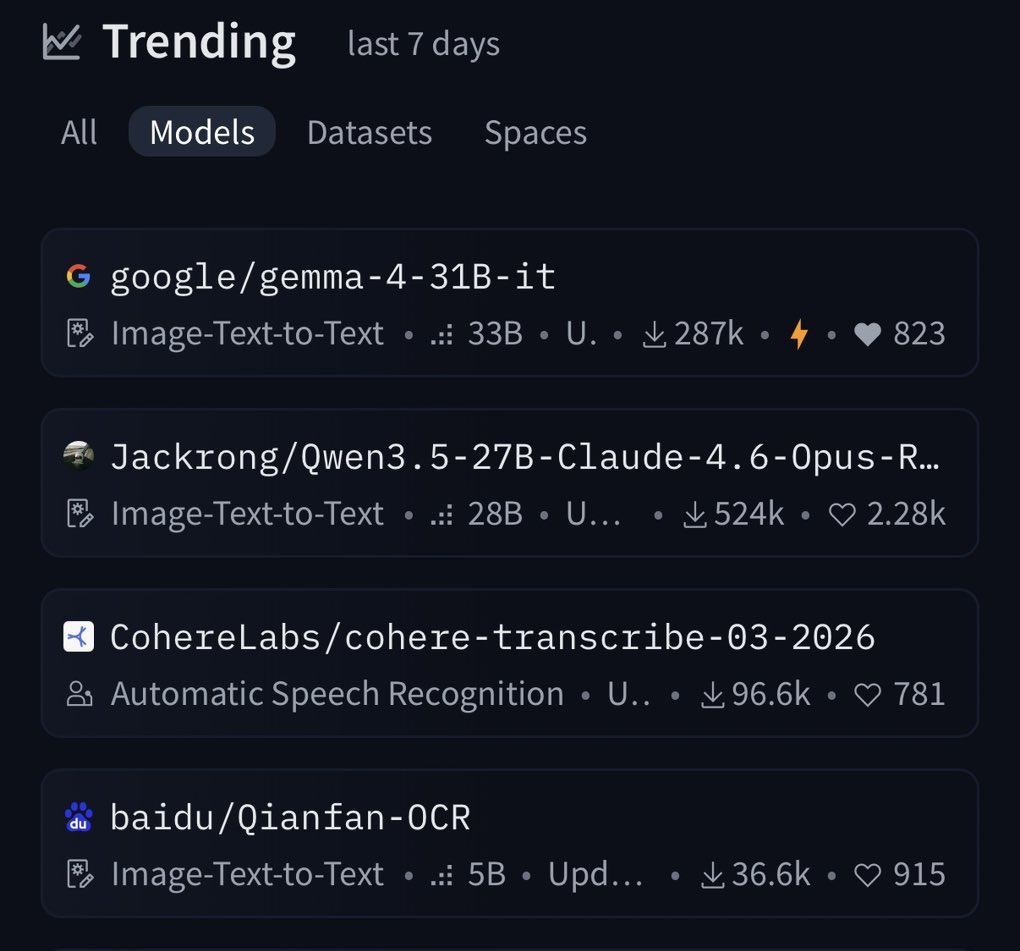Click the heart icon showing 823 likes
This screenshot has width=1020, height=951.
coord(868,334)
